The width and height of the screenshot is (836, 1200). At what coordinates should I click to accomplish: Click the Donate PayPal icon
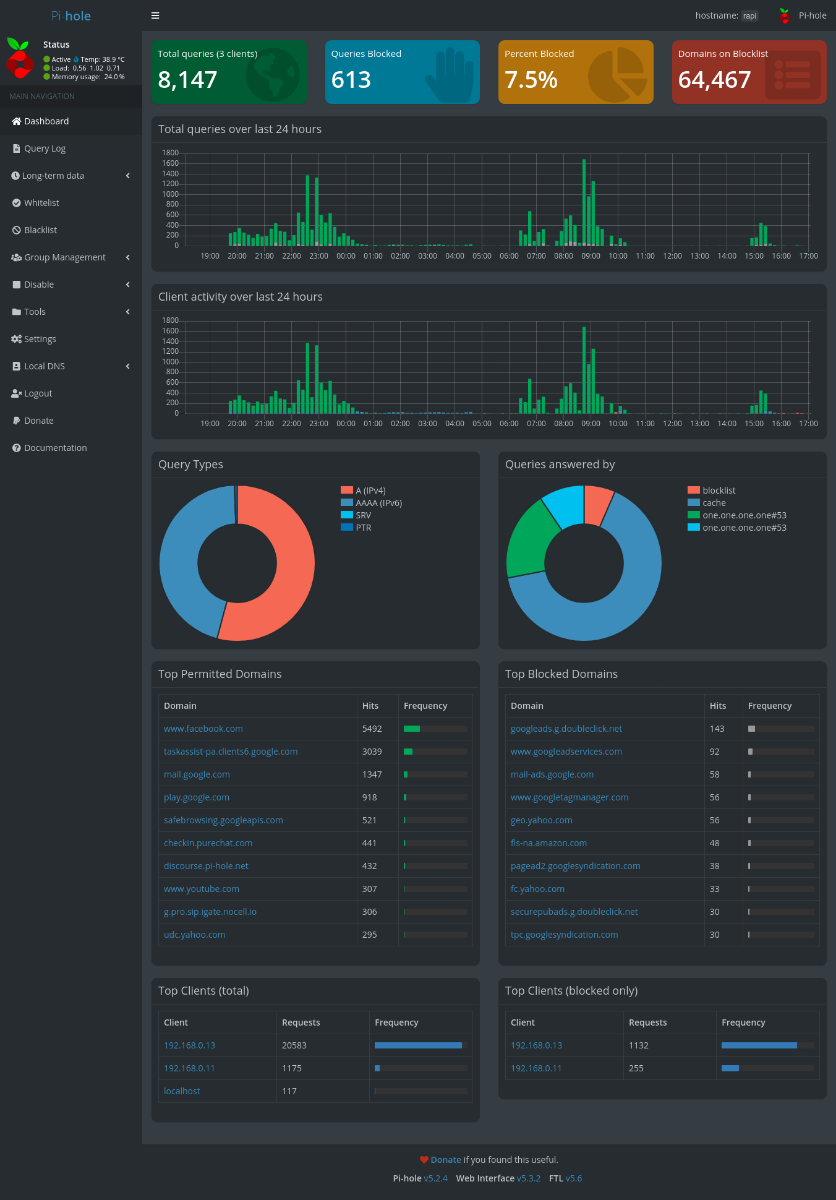16,421
